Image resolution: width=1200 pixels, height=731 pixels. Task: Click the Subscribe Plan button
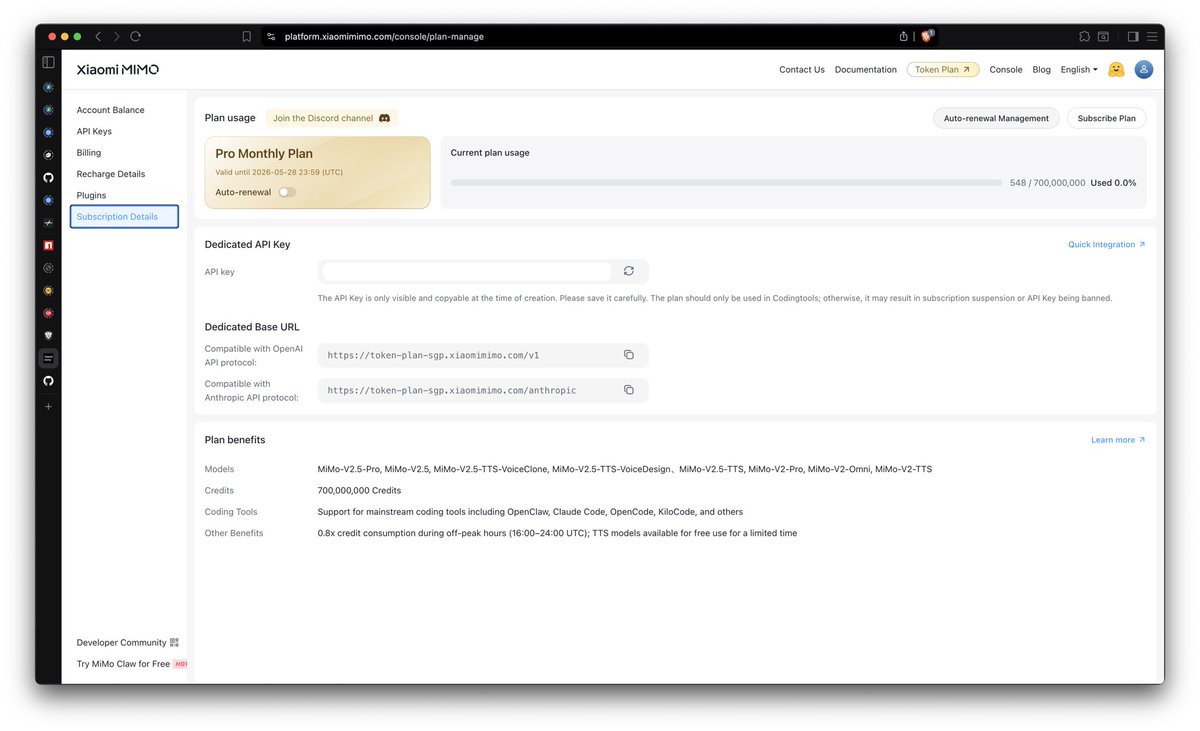click(x=1106, y=118)
